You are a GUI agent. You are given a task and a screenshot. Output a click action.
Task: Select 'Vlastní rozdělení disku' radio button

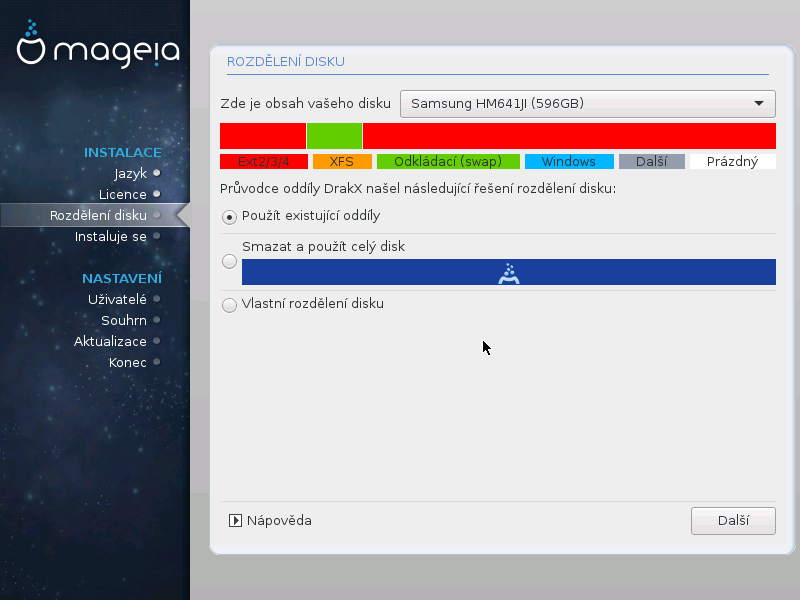coord(230,305)
